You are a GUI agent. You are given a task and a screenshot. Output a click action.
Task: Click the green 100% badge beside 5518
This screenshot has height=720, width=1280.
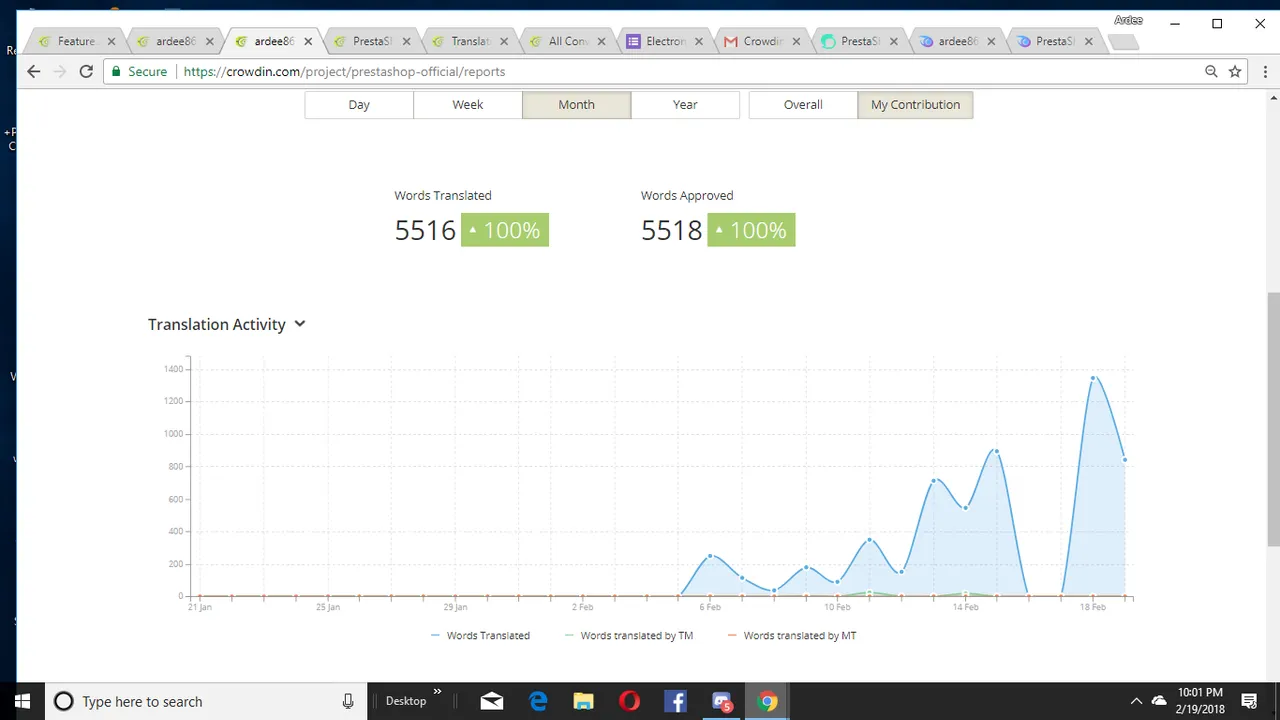point(751,230)
